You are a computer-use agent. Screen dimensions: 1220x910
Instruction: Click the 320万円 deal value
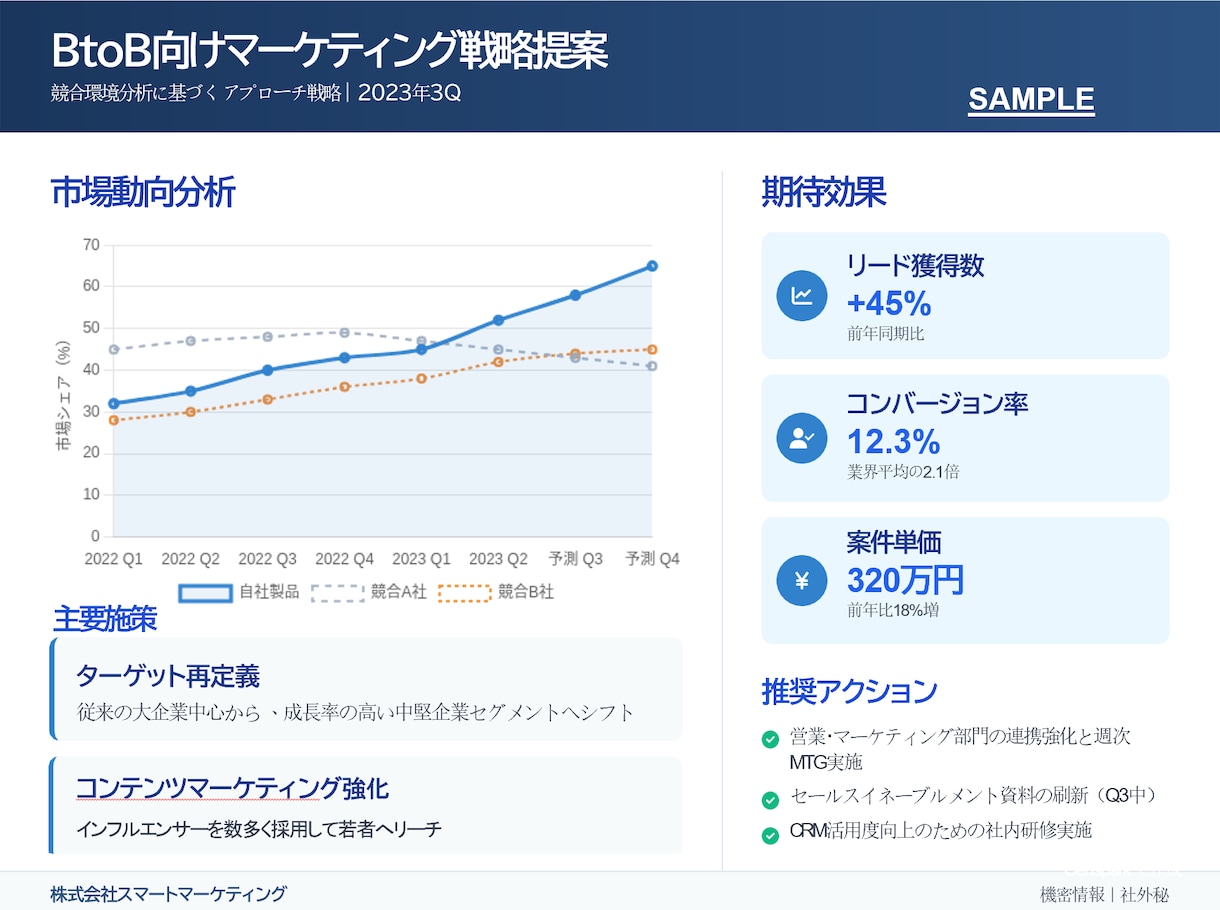[x=905, y=580]
